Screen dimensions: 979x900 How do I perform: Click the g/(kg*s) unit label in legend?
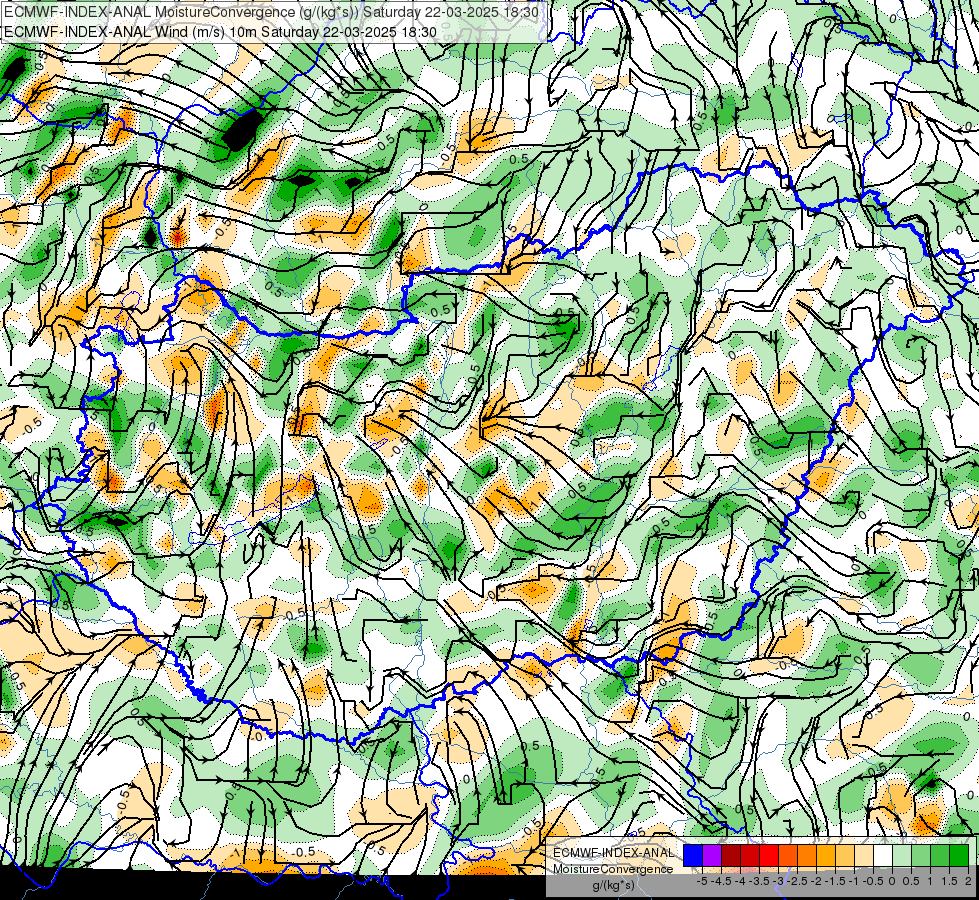[613, 885]
